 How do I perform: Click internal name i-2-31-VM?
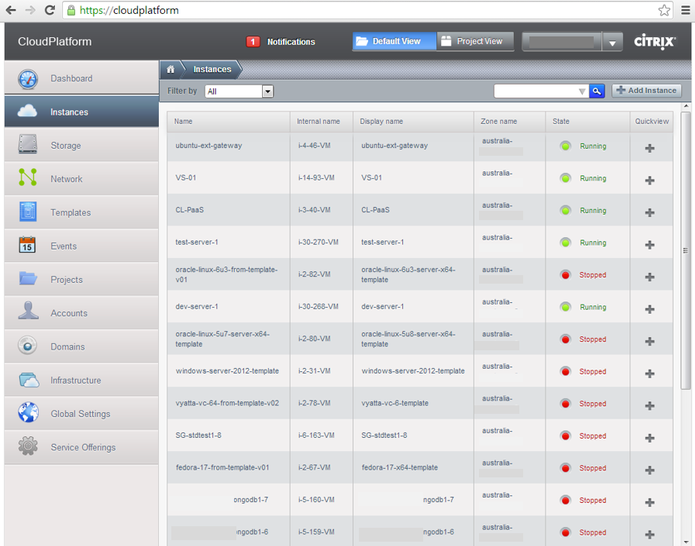click(x=314, y=371)
